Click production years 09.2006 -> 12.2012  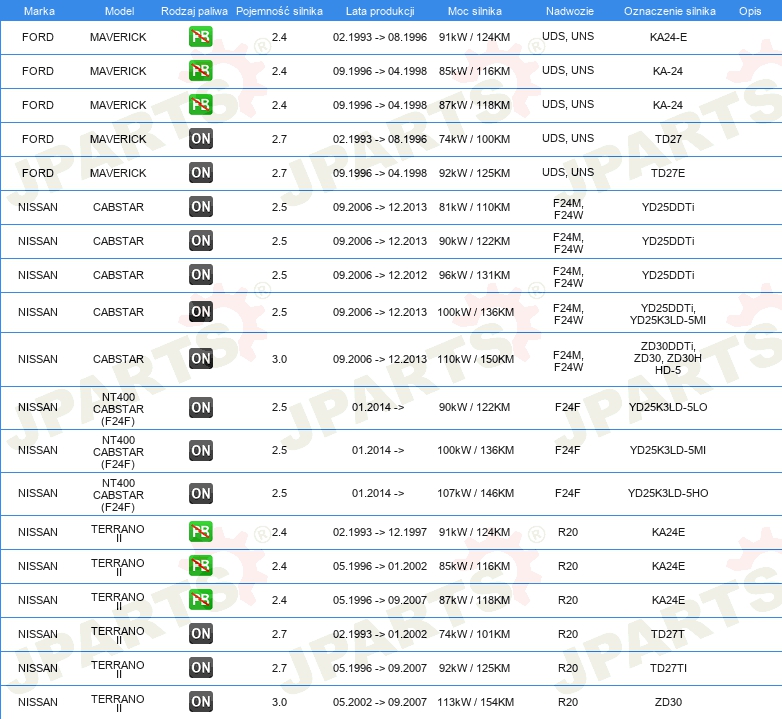click(x=380, y=275)
